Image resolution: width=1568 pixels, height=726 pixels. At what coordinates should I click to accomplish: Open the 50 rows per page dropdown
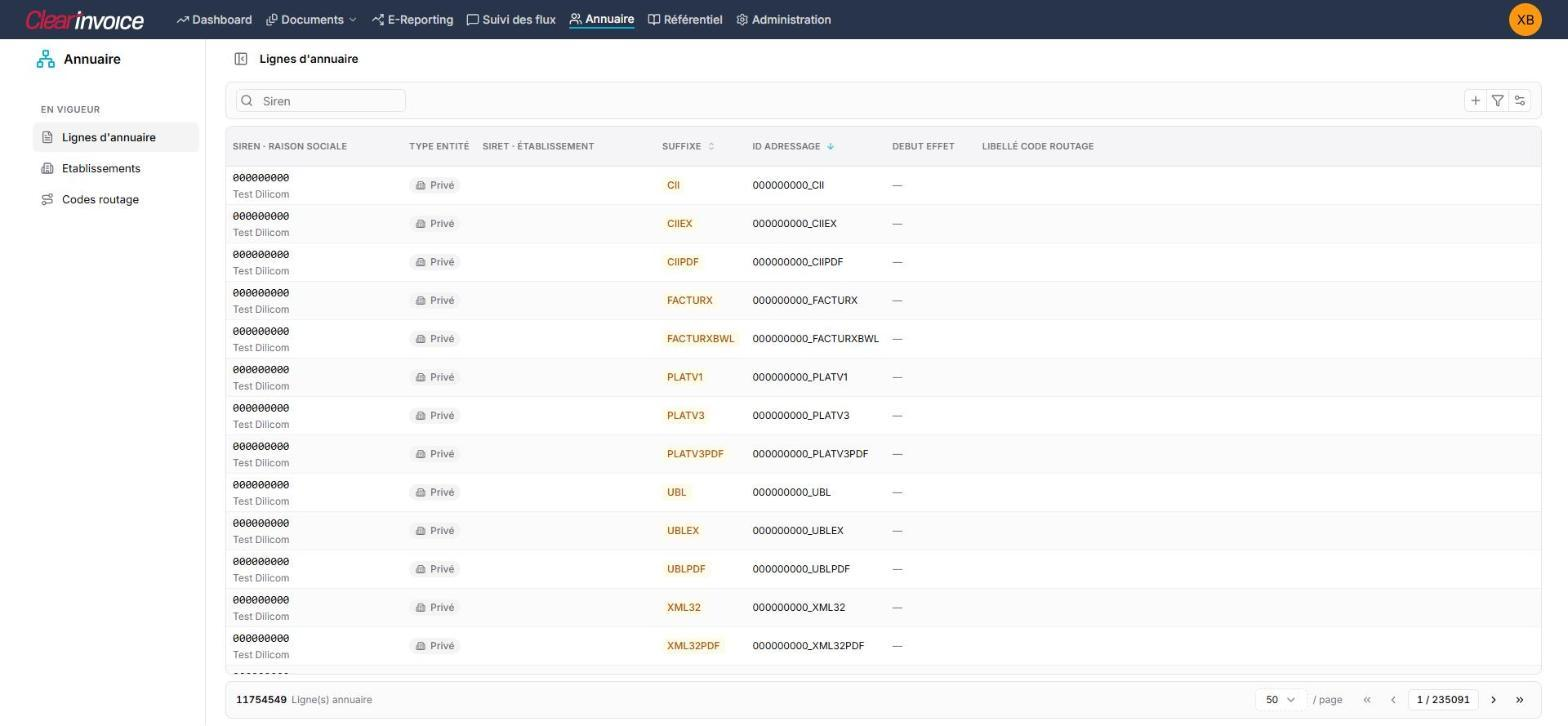coord(1280,700)
